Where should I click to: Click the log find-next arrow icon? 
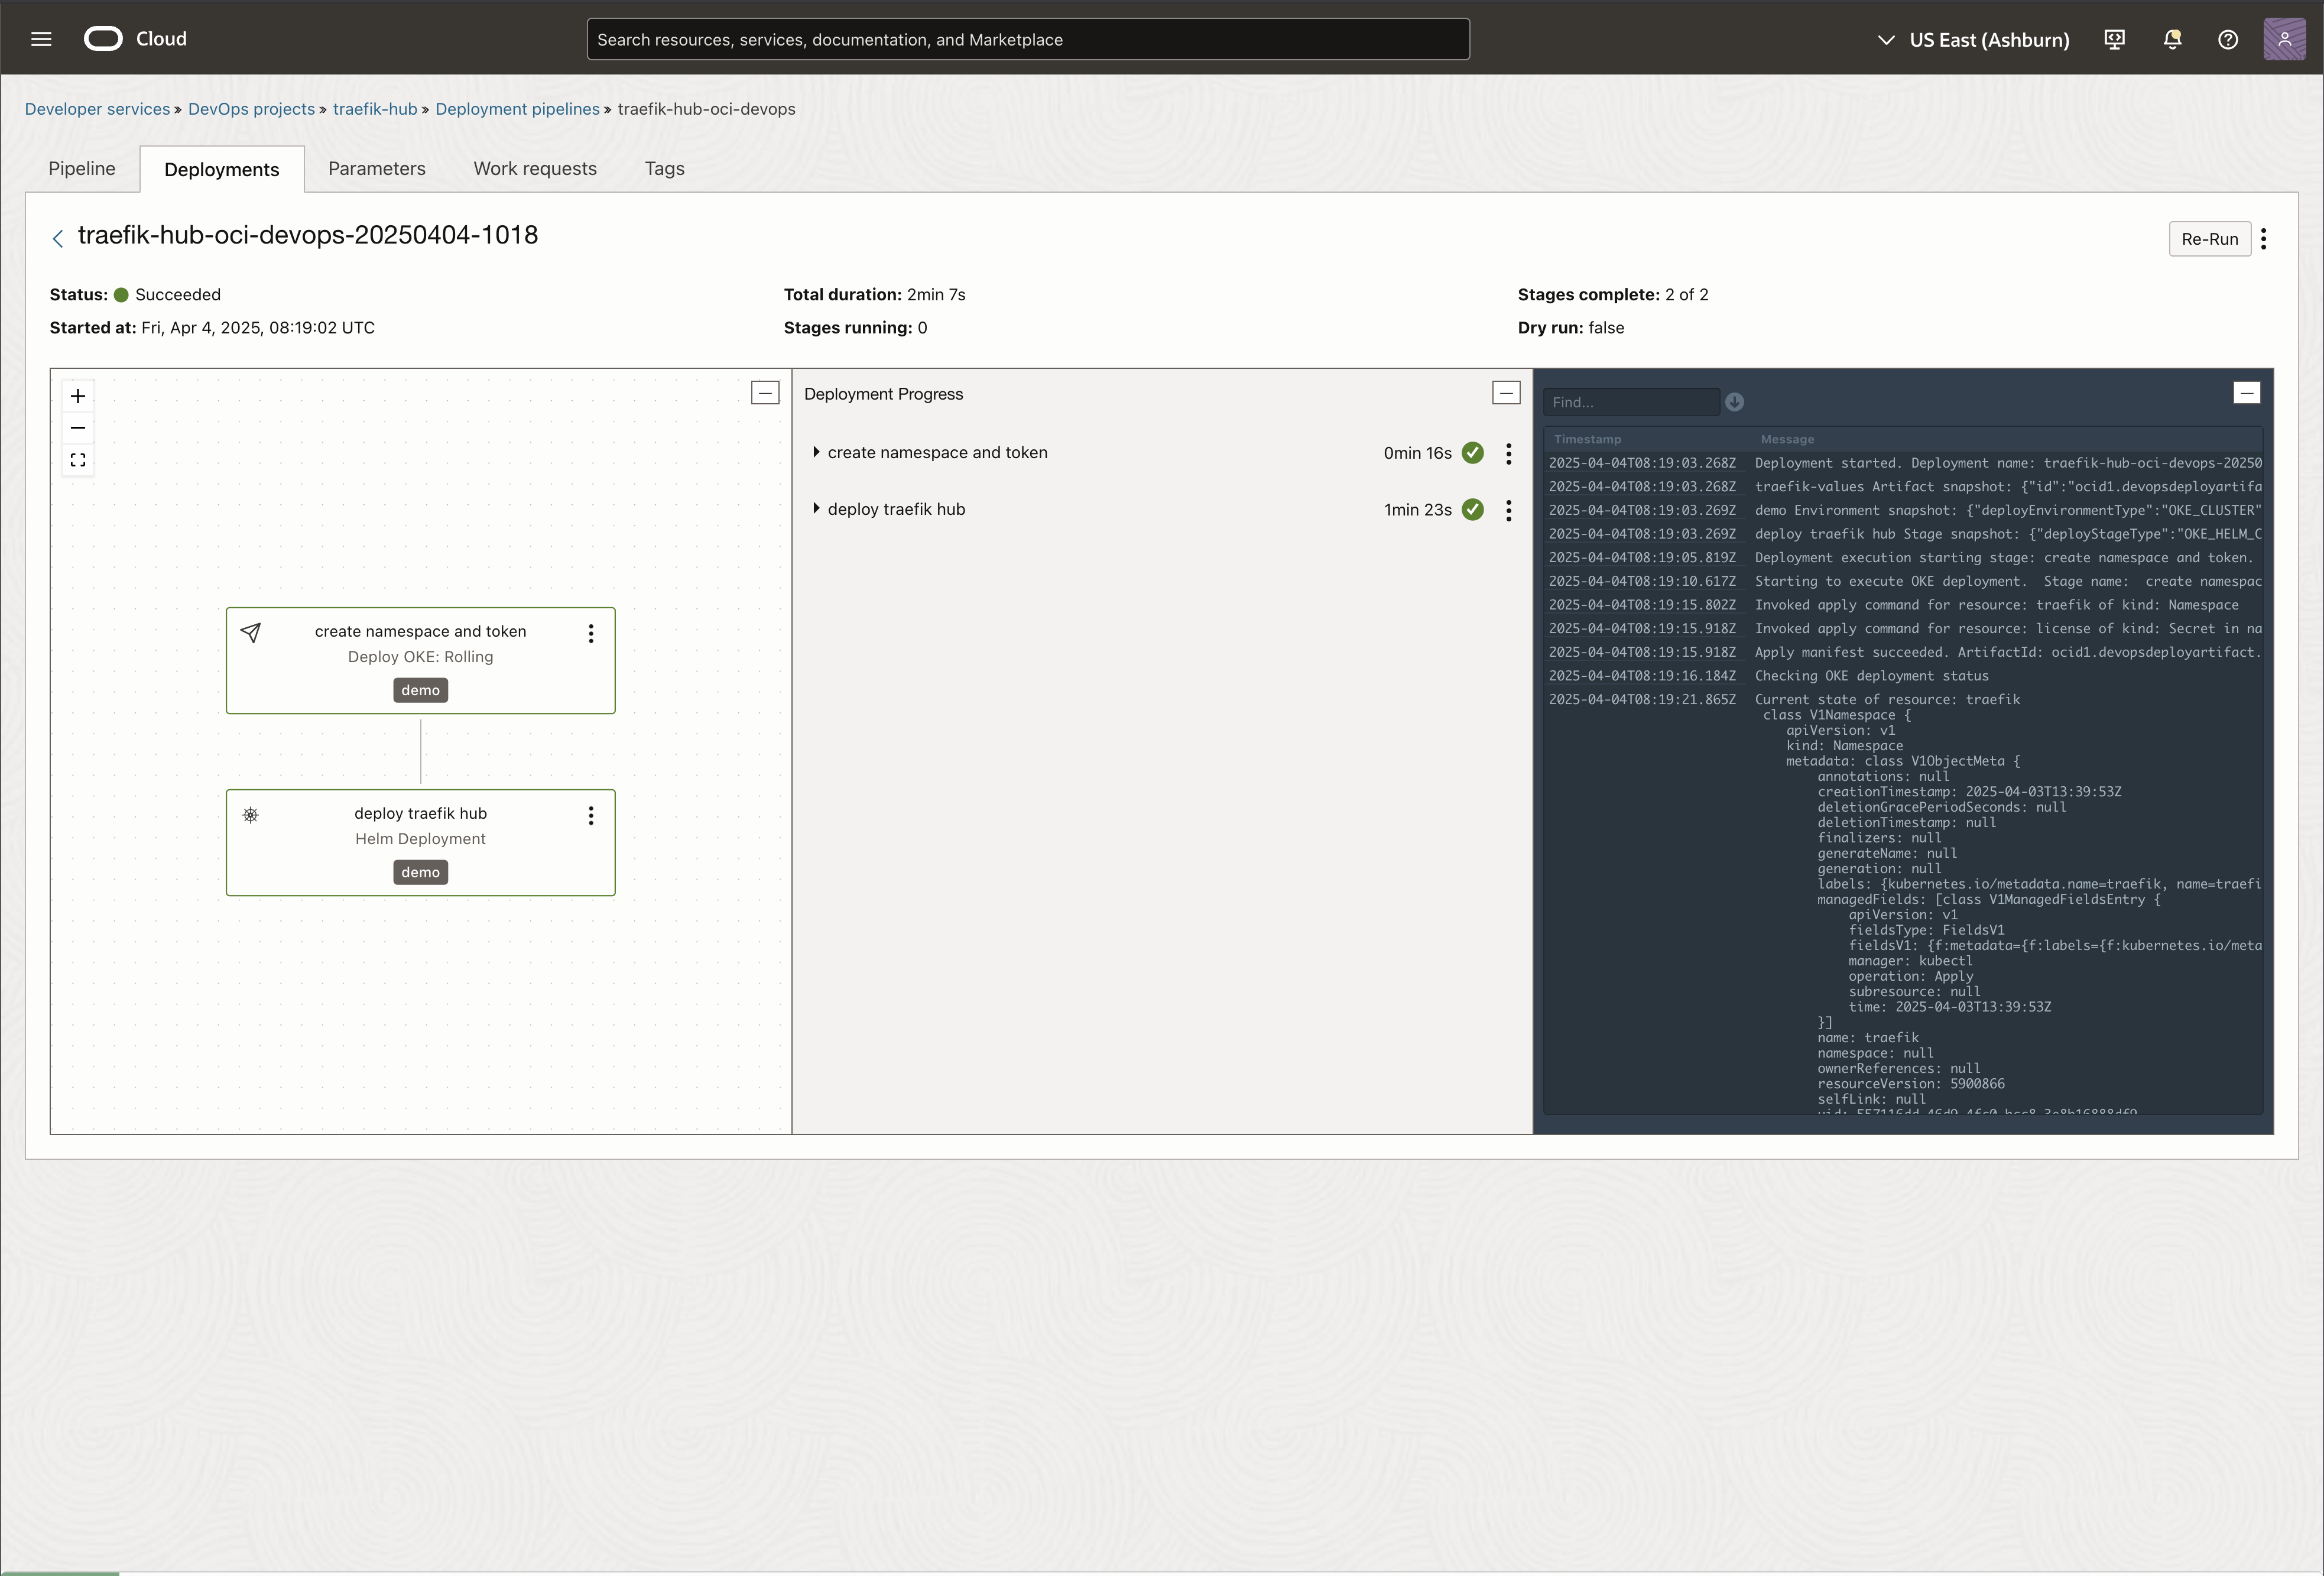(x=1734, y=402)
